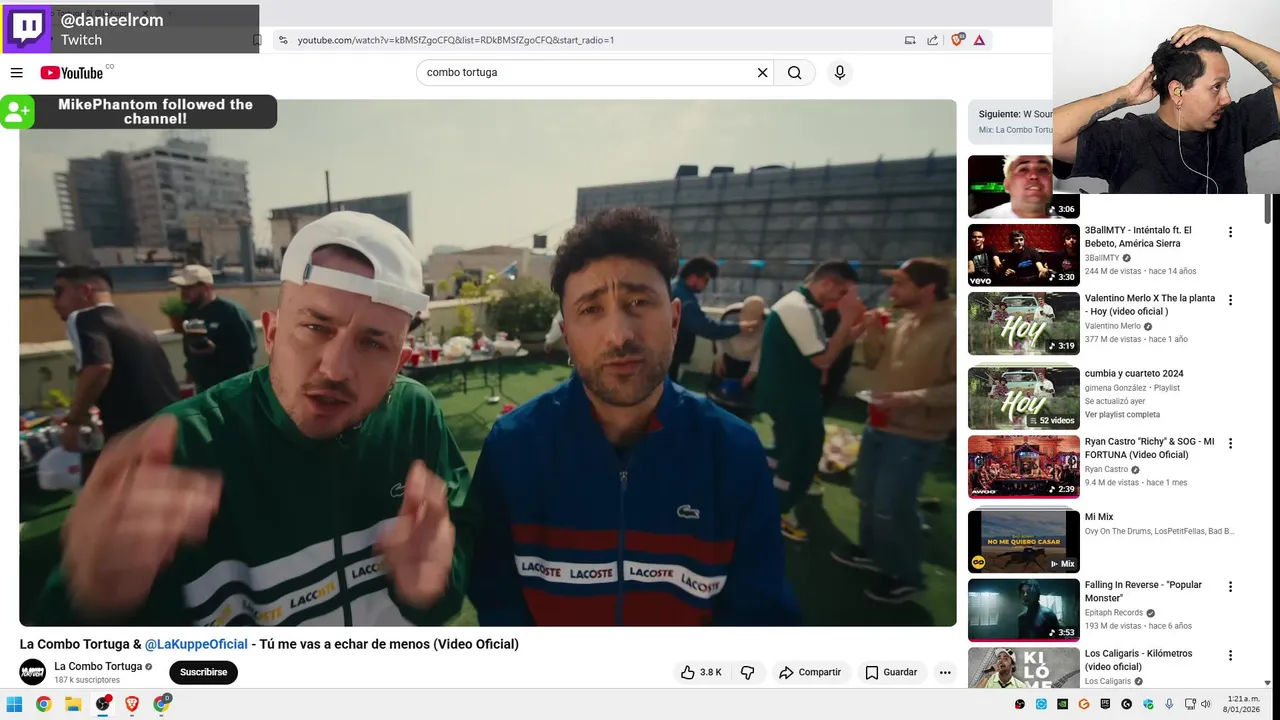Click the cast/media icon in address bar
This screenshot has height=720, width=1280.
coord(910,40)
